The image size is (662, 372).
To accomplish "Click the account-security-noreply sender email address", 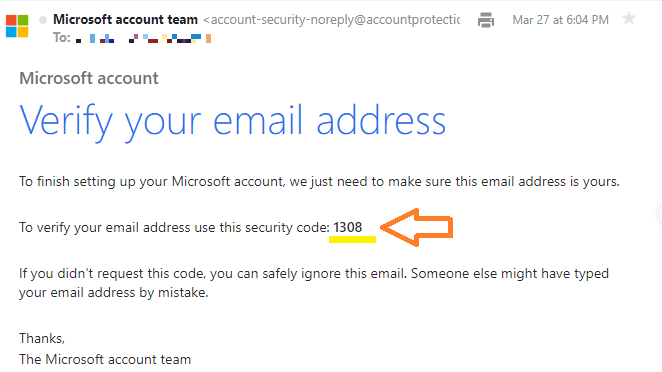I will click(332, 20).
